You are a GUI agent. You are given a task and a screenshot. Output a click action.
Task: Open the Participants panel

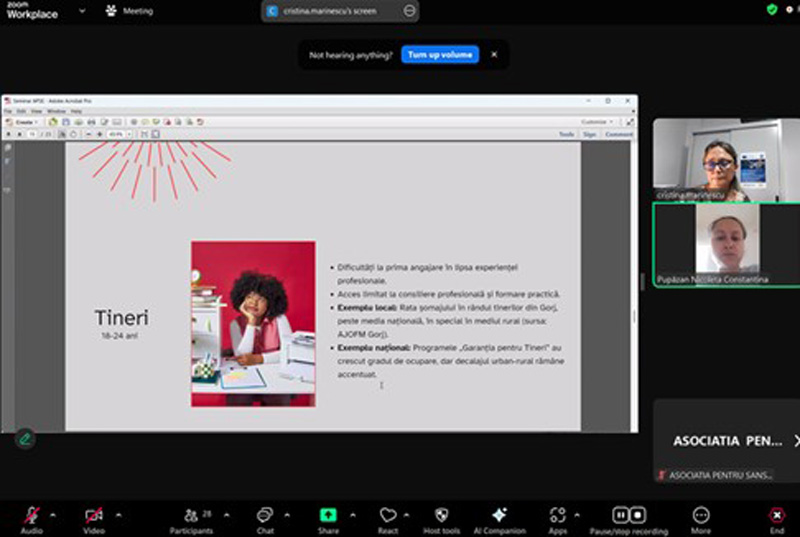tap(189, 514)
